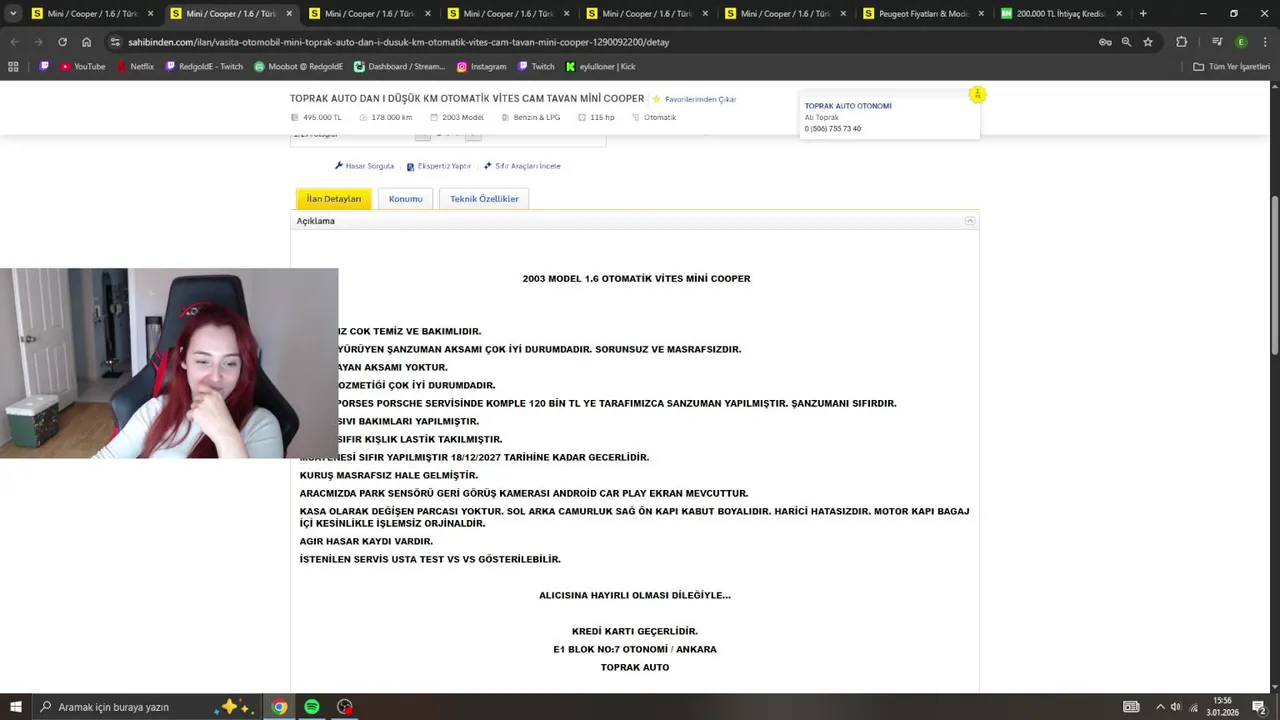Open TOPRAK AUTO OTONOMİ seller link

click(x=848, y=106)
